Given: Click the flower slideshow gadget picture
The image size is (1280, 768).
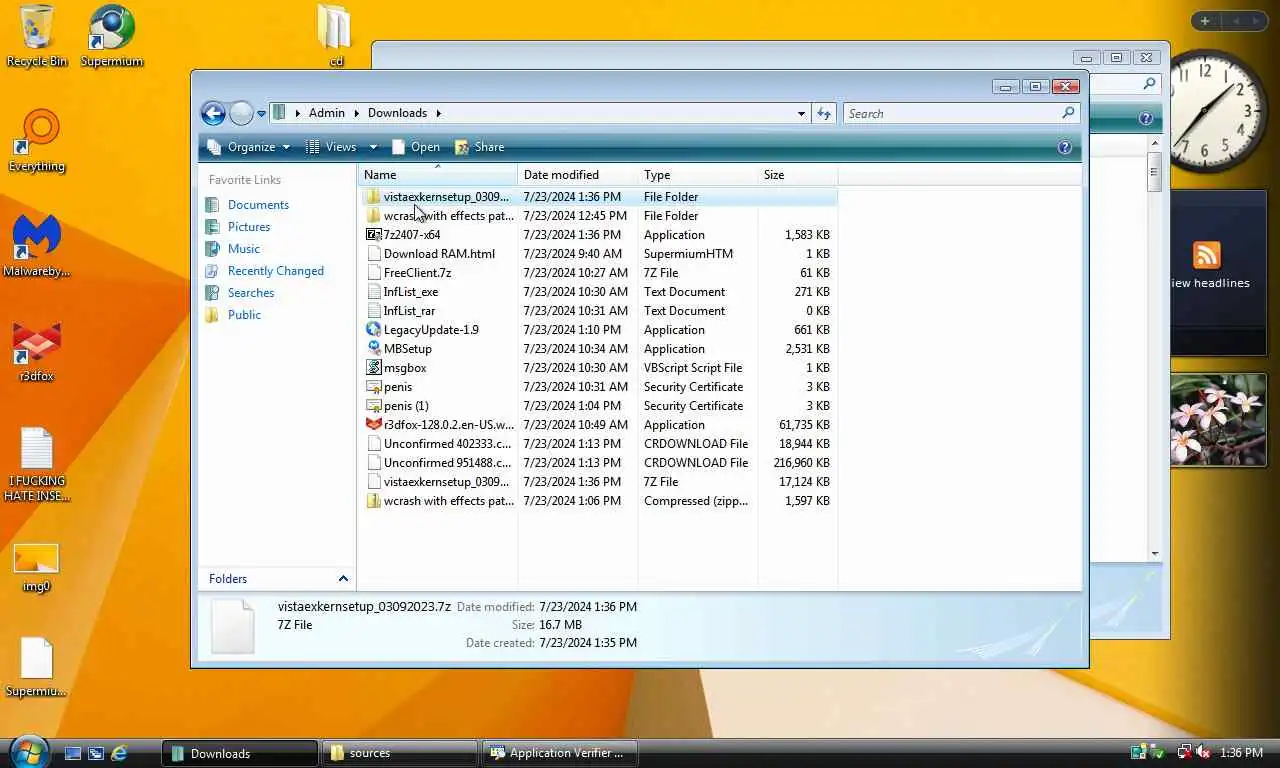Looking at the screenshot, I should pos(1218,420).
